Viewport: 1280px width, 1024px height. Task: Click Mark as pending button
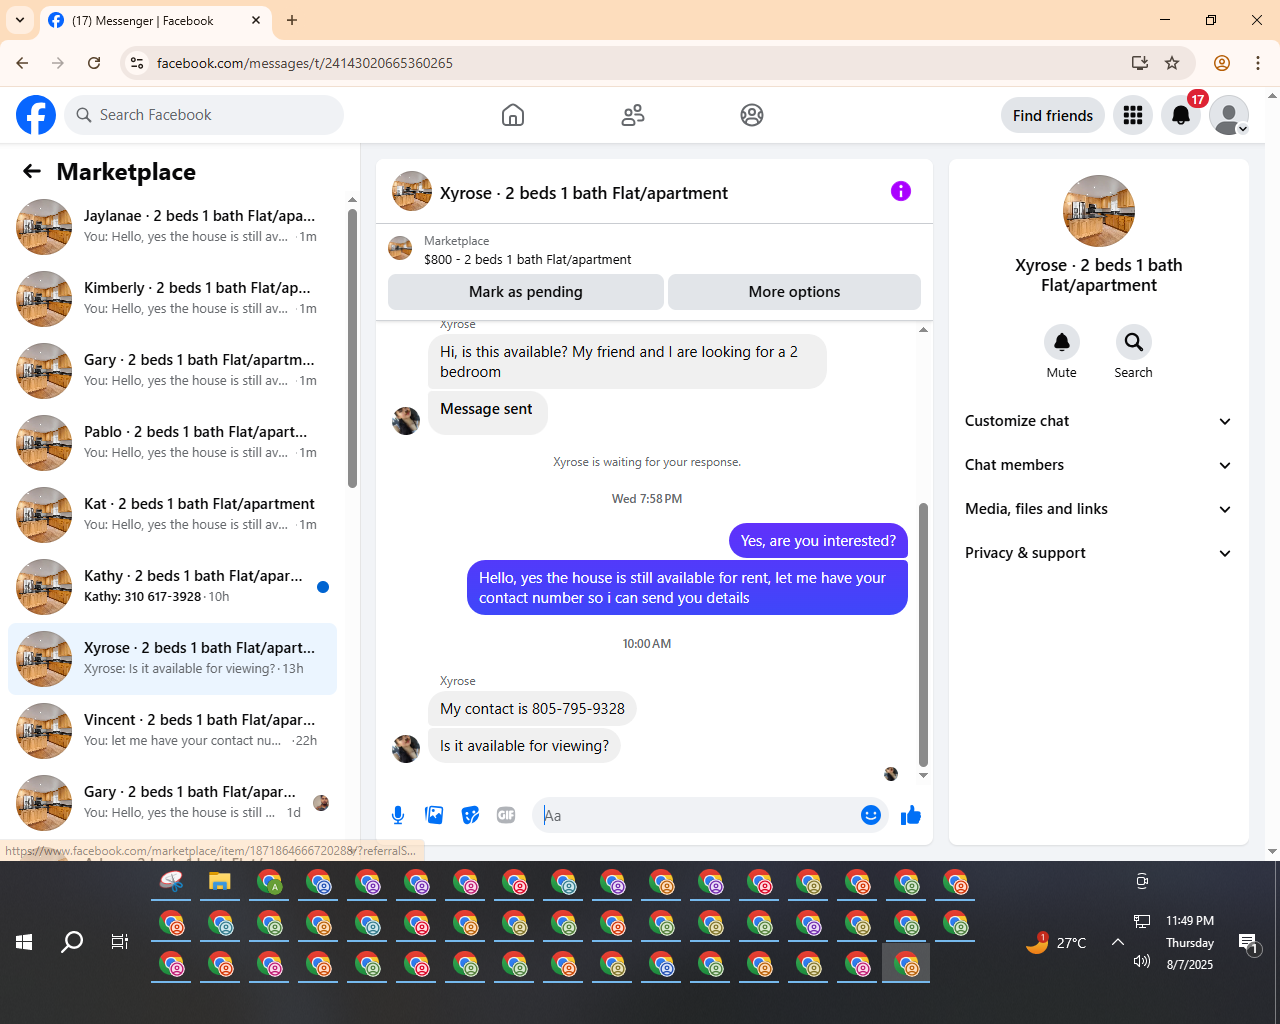click(x=526, y=292)
